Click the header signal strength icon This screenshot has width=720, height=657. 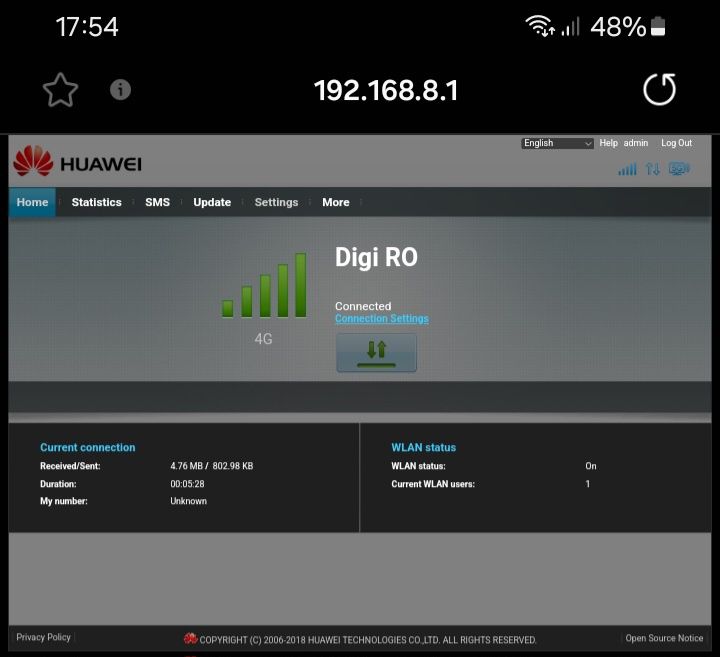(x=627, y=169)
